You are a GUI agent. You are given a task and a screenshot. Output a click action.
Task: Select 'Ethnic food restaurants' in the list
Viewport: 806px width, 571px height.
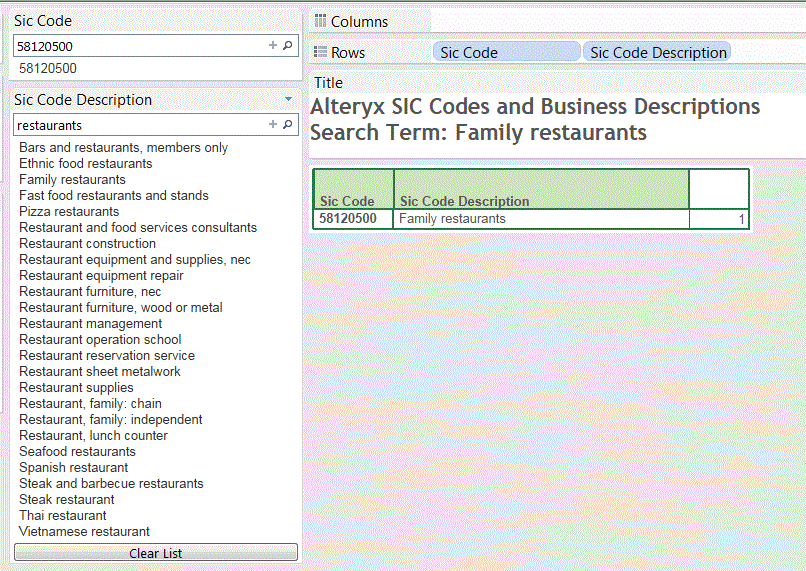click(86, 163)
